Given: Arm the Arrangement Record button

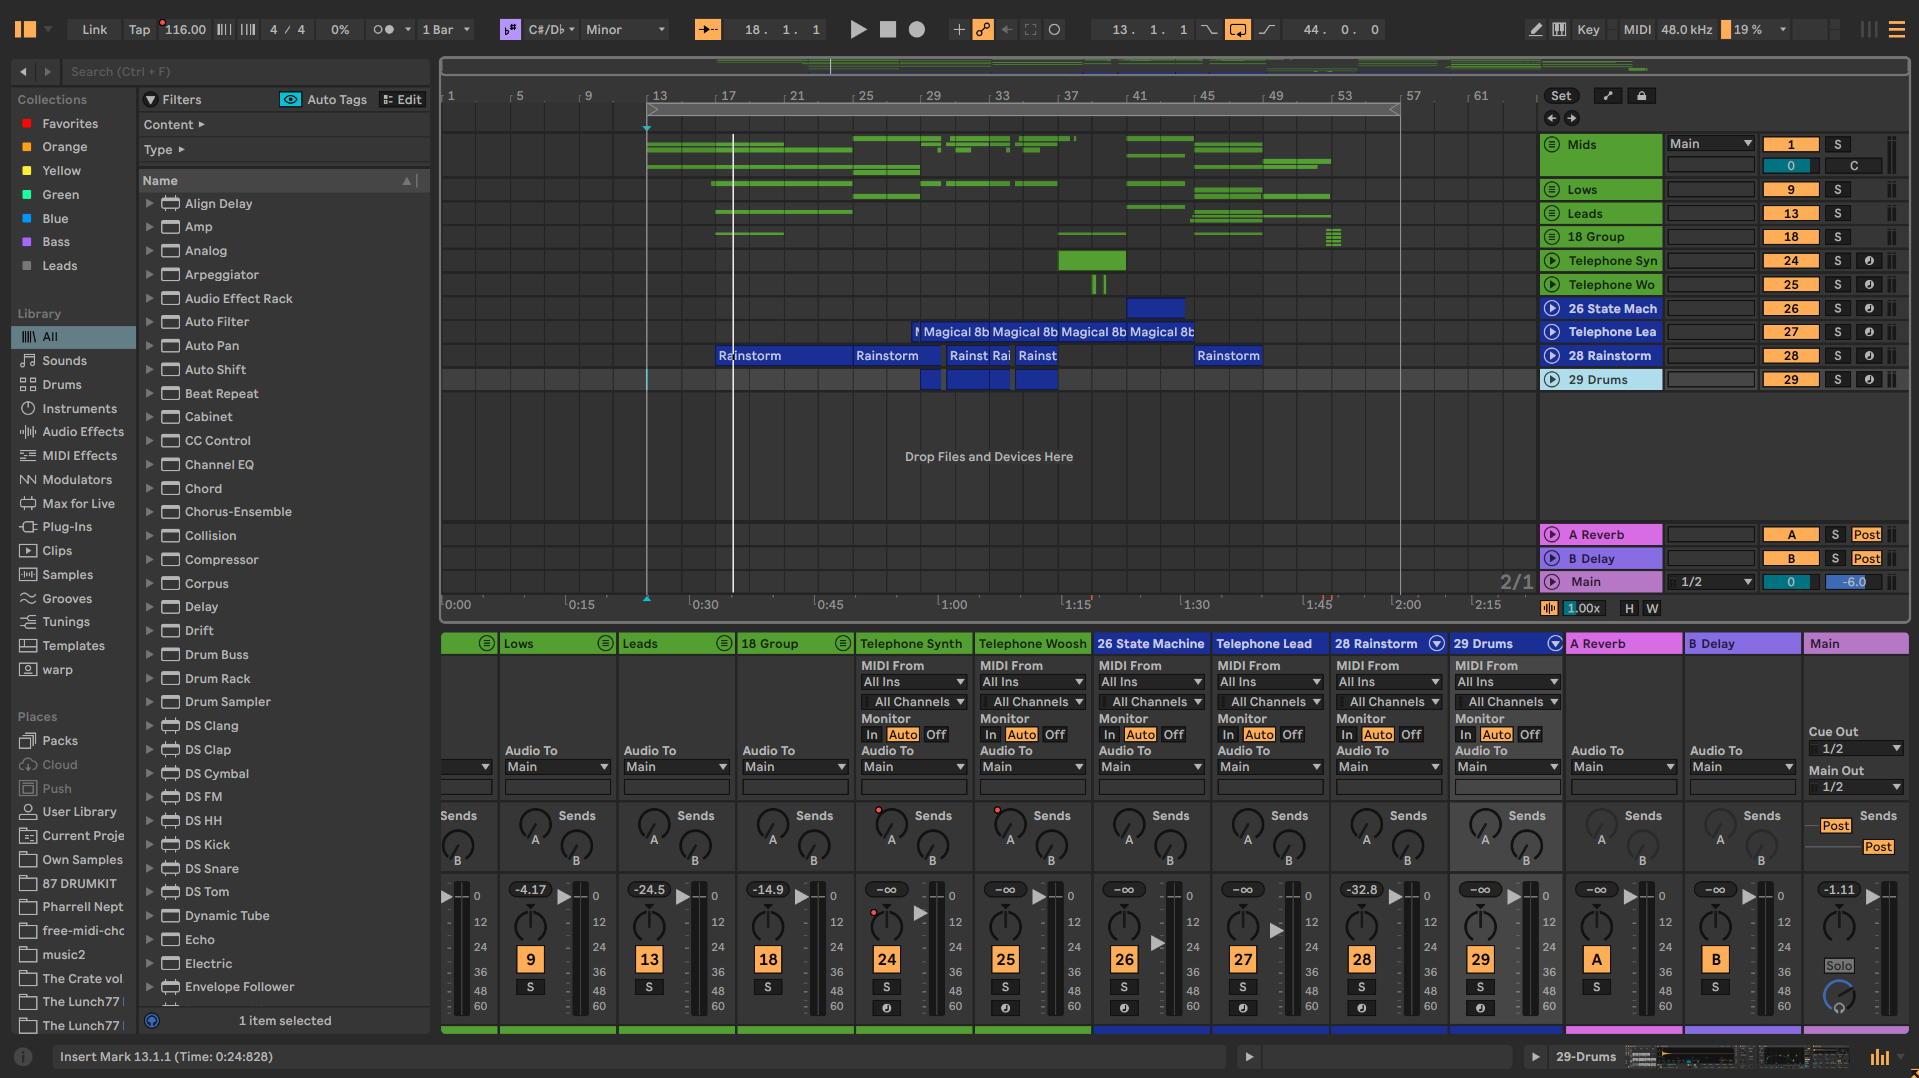Looking at the screenshot, I should (x=916, y=29).
